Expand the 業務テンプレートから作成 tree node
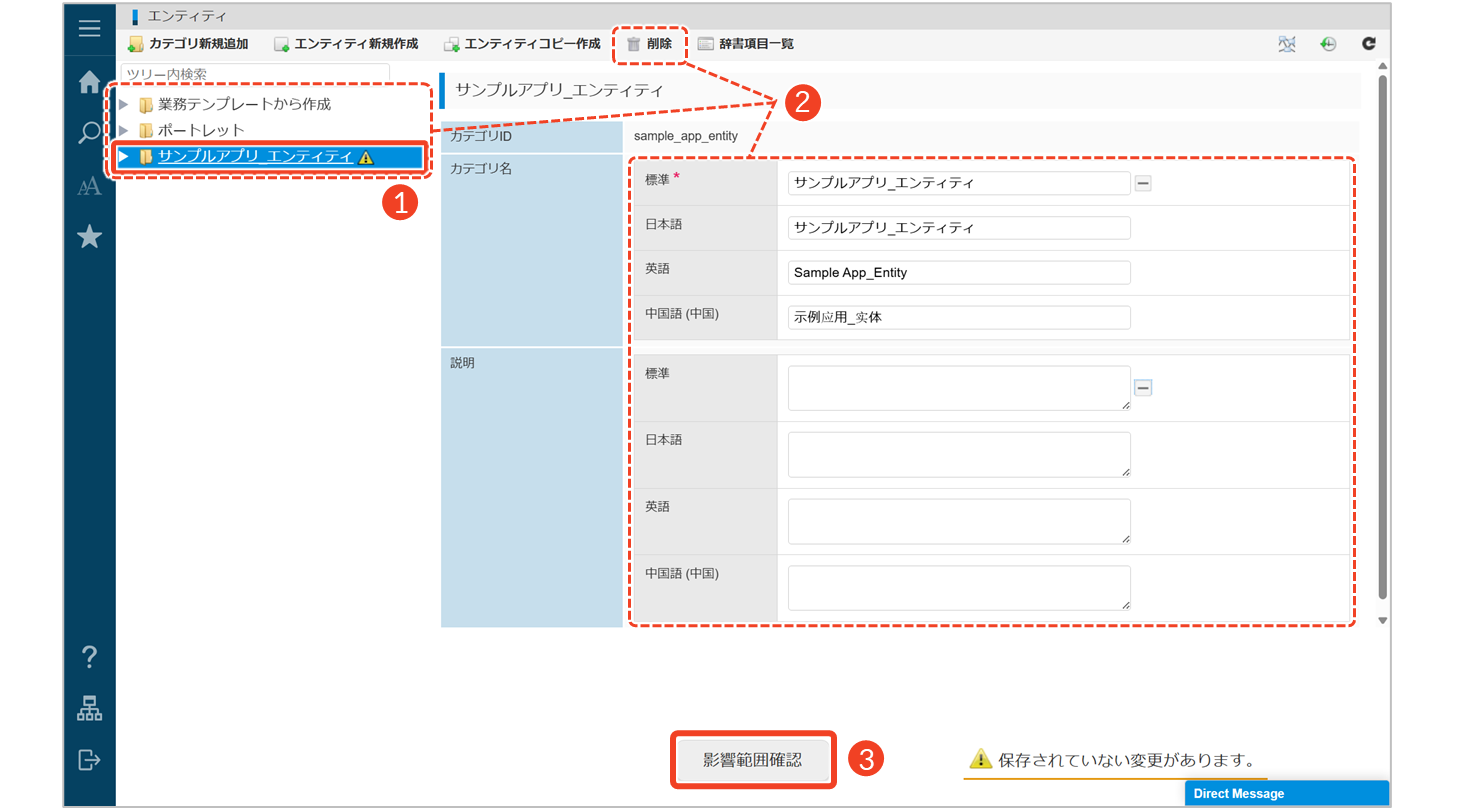The height and width of the screenshot is (809, 1459). click(124, 104)
